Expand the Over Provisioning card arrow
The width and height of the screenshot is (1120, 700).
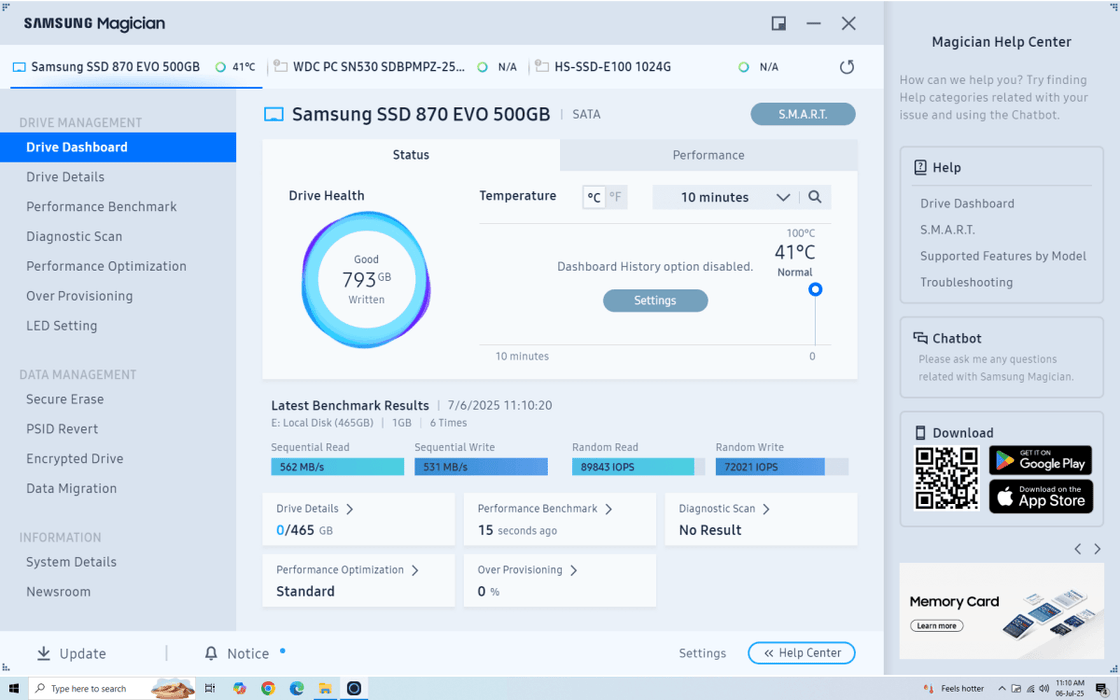[x=574, y=570]
